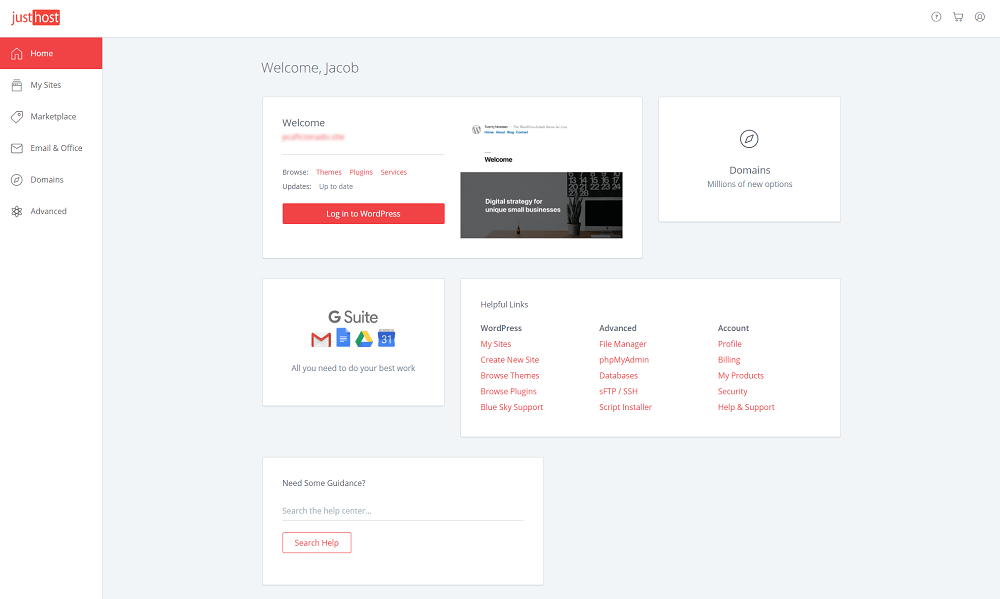
Task: Click Log in to WordPress button
Action: pos(364,214)
